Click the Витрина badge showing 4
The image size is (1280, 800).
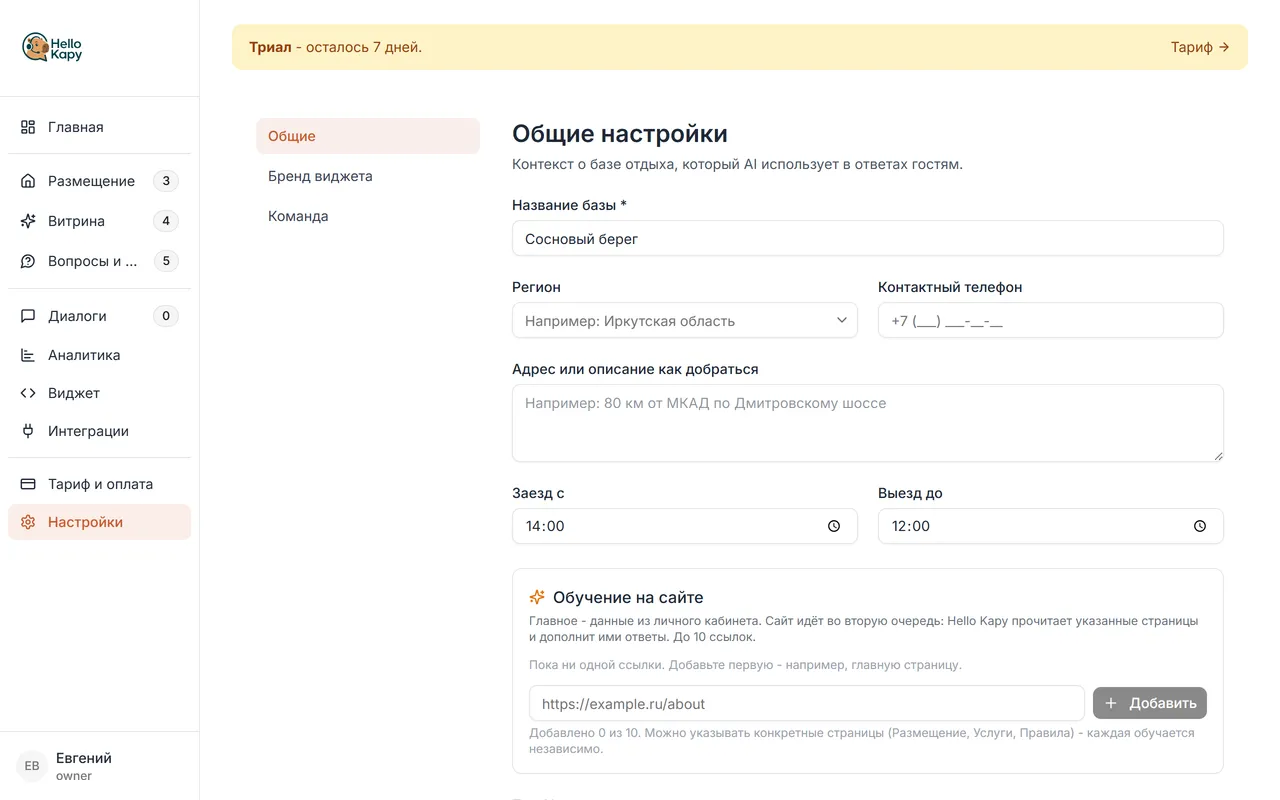(166, 221)
